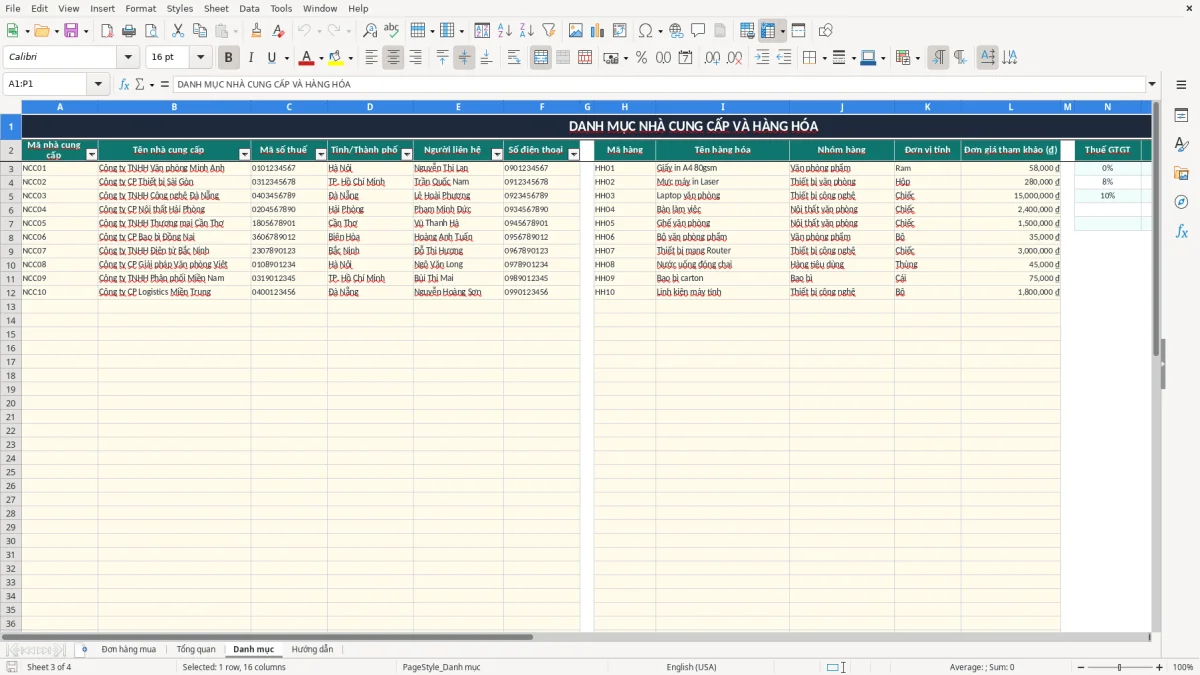The width and height of the screenshot is (1200, 675).
Task: Click the Sort Descending icon
Action: (x=527, y=31)
